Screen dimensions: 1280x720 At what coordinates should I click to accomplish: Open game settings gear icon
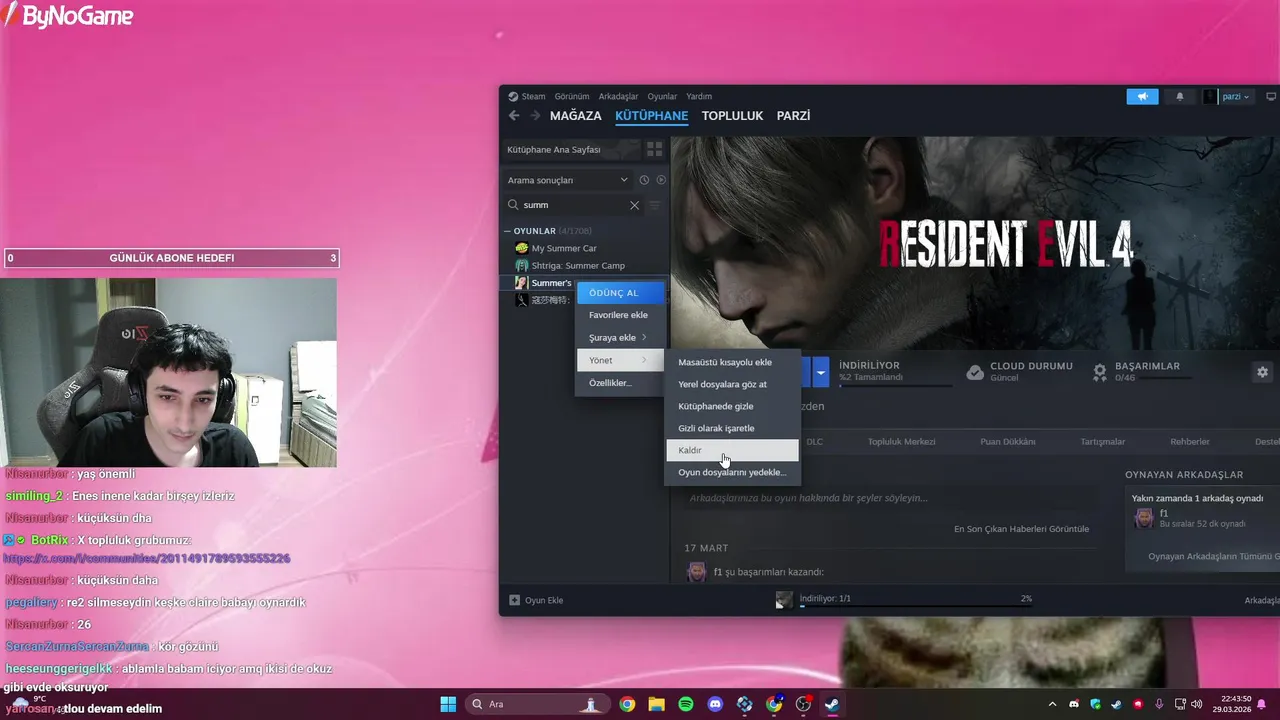pos(1262,372)
